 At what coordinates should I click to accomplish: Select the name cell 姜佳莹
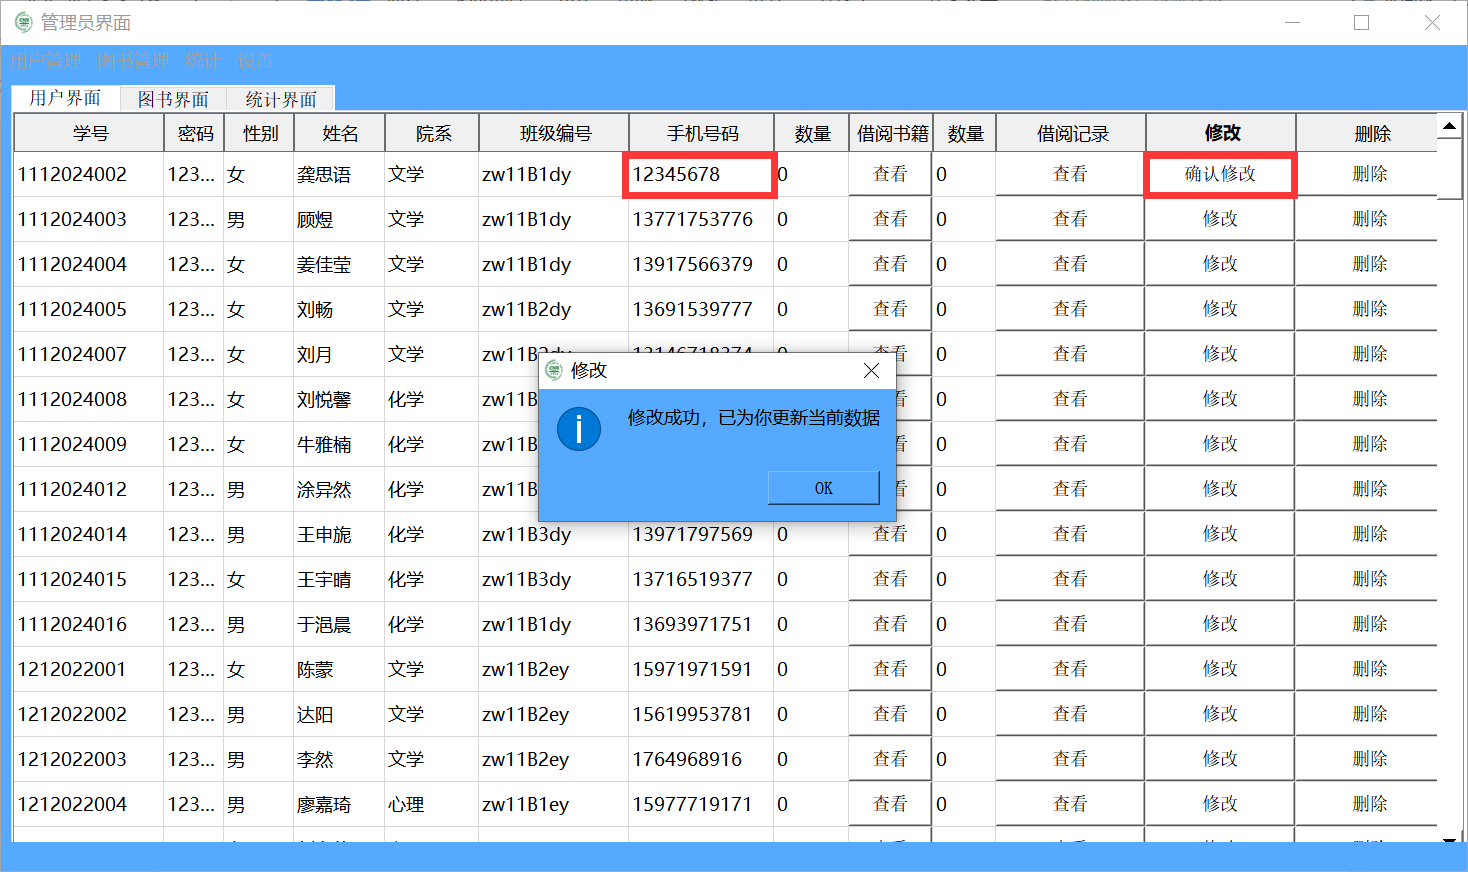339,264
